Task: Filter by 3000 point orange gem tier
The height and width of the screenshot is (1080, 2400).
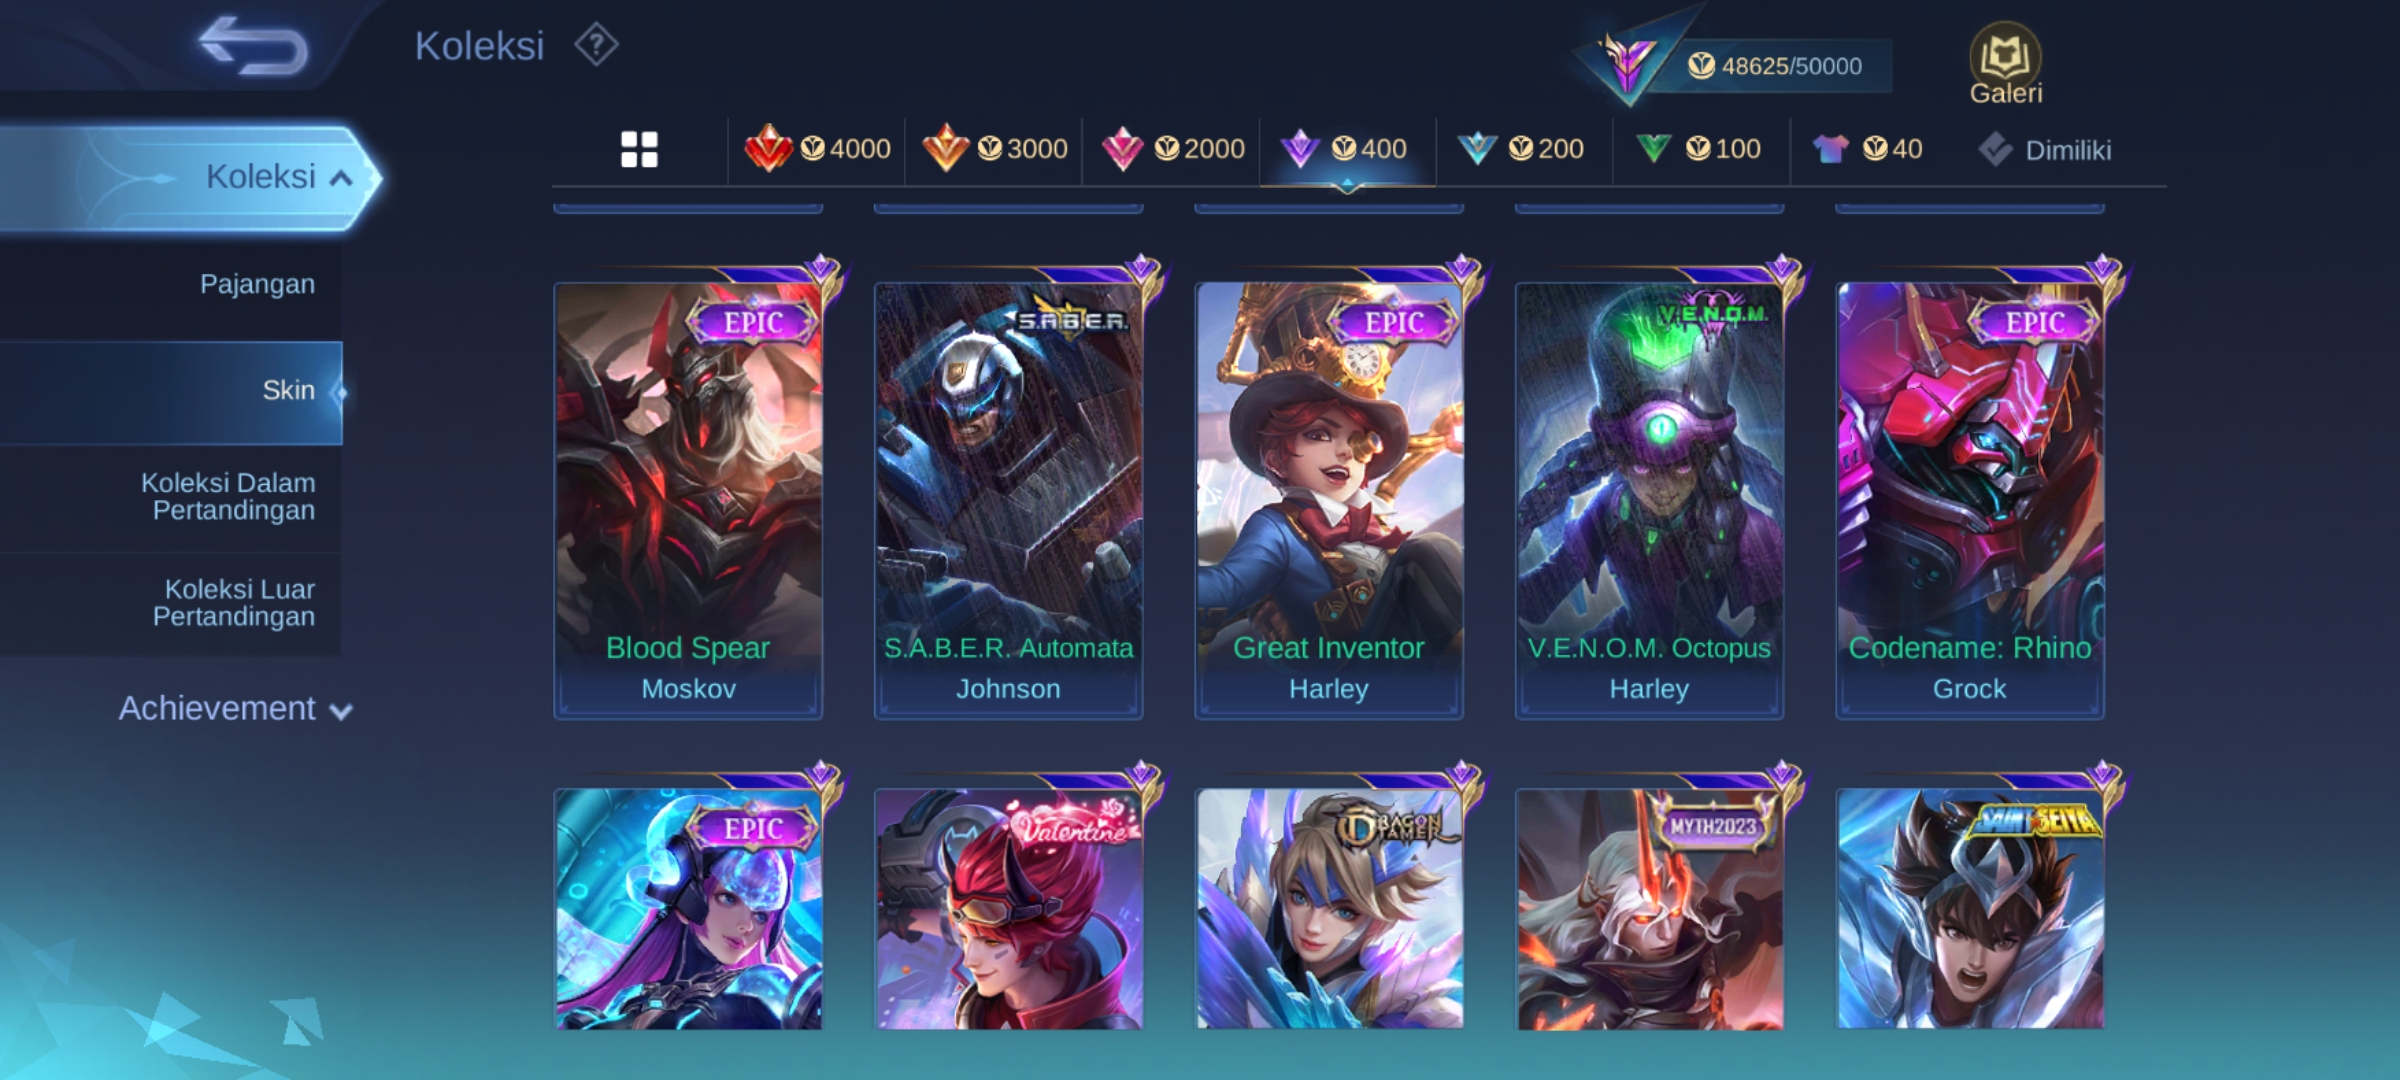Action: (994, 149)
